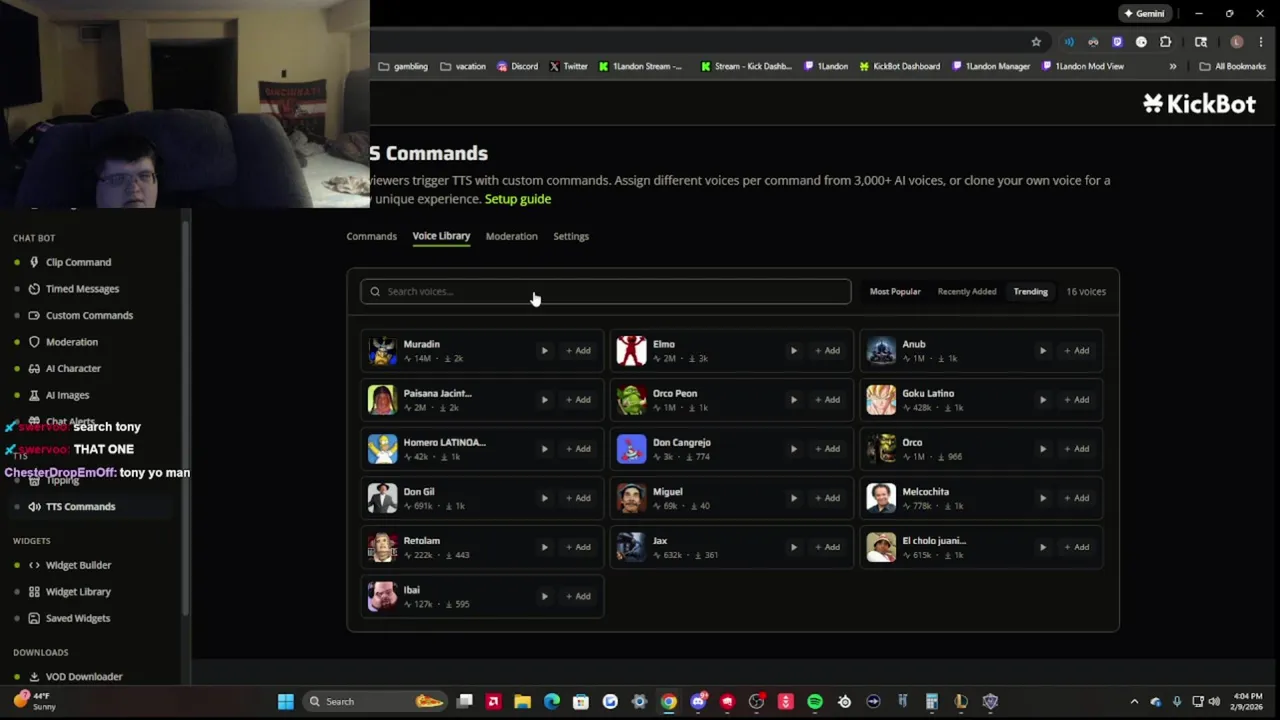Open the Muradin avatar thumbnail
This screenshot has height=720, width=1280.
[x=382, y=351]
